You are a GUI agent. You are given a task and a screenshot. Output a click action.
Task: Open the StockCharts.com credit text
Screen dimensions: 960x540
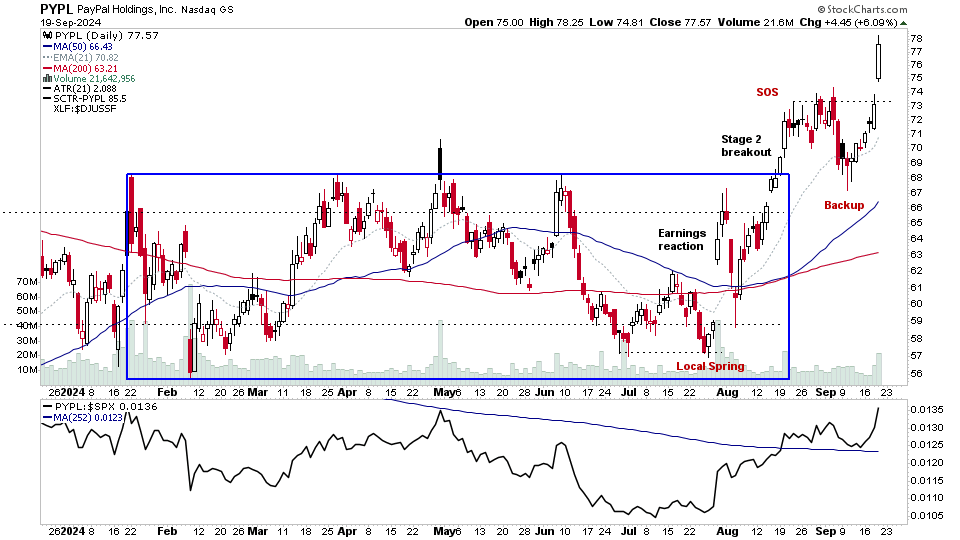pyautogui.click(x=862, y=9)
